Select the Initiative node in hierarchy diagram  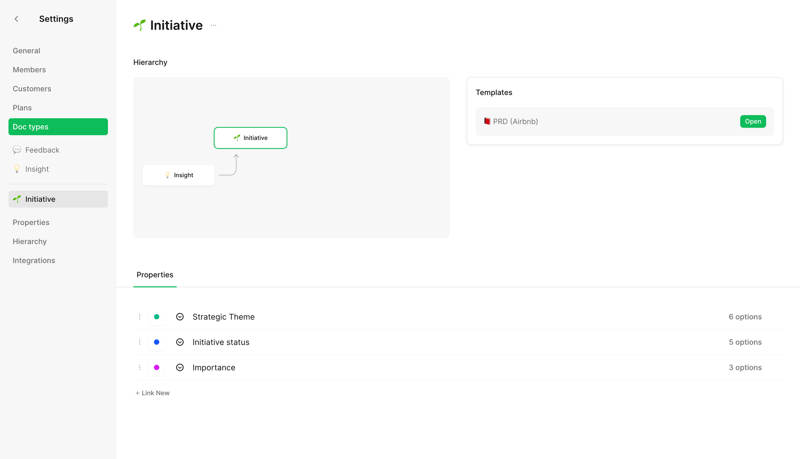coord(251,138)
